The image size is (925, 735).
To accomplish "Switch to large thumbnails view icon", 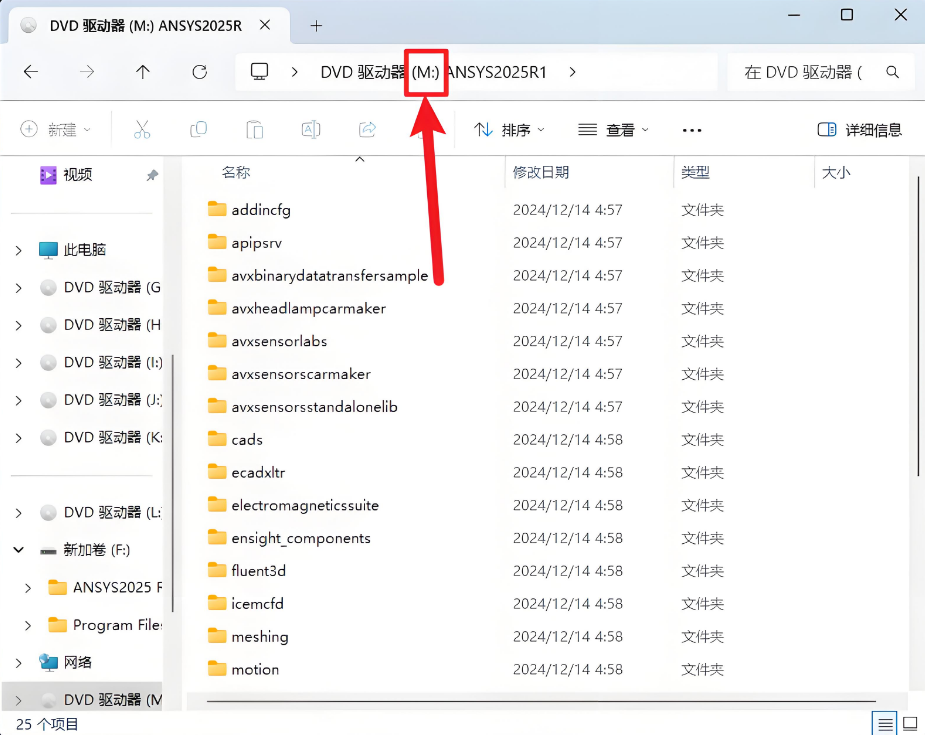I will click(910, 724).
